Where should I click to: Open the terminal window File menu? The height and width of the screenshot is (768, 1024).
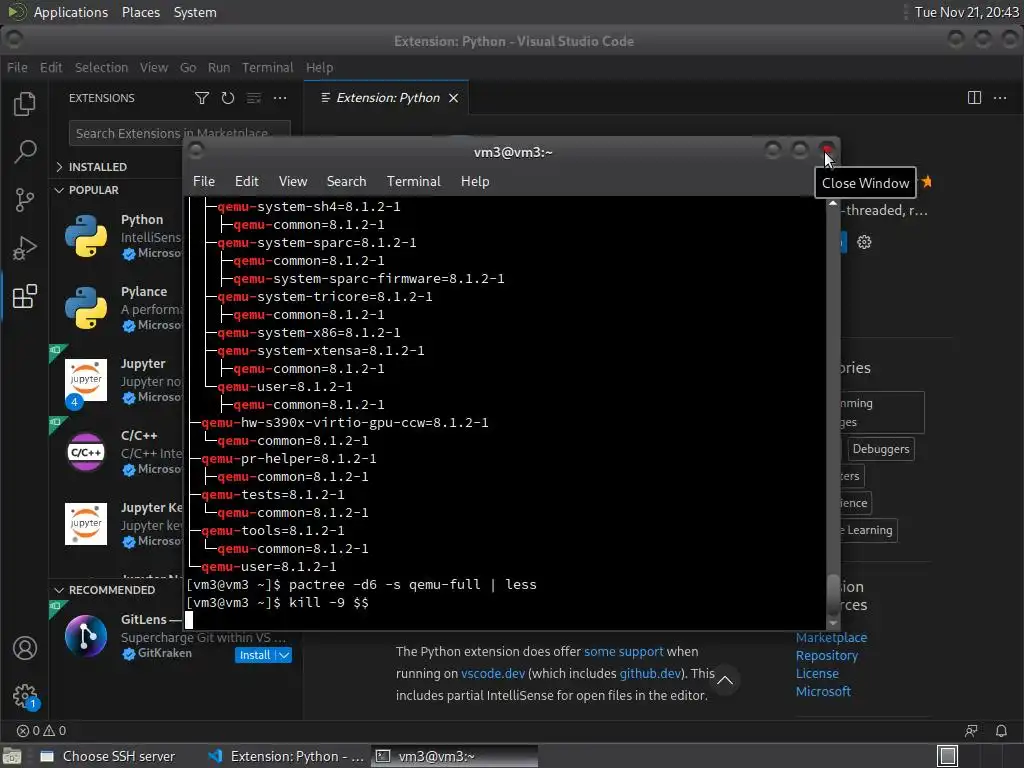(204, 182)
